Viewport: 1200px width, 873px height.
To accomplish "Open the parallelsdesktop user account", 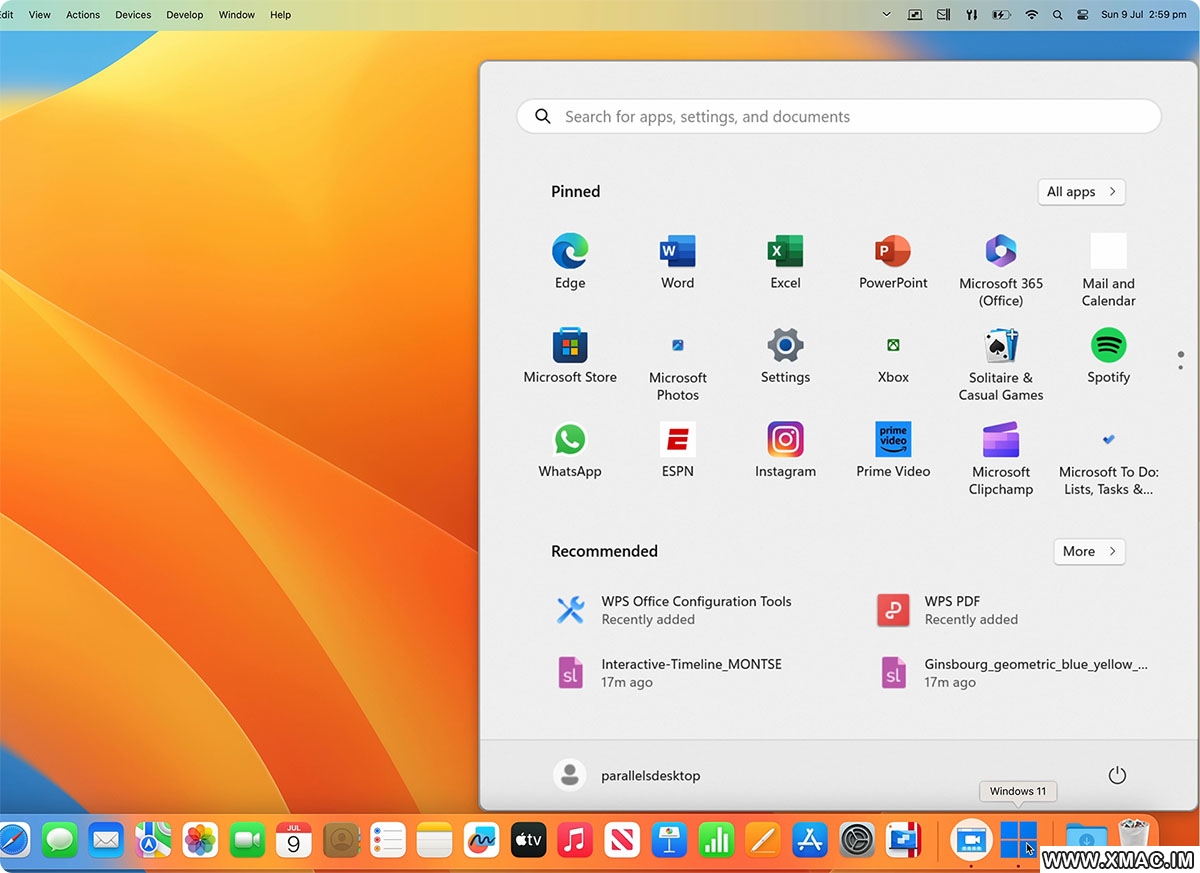I will (x=627, y=775).
